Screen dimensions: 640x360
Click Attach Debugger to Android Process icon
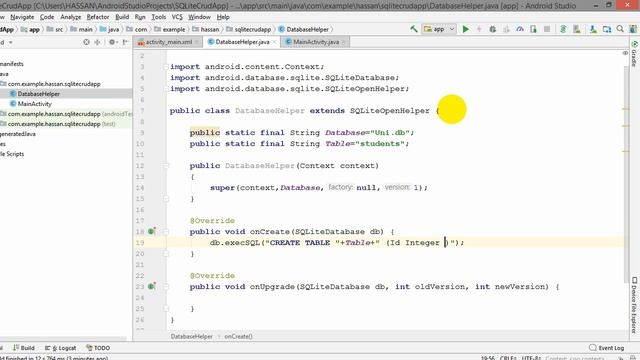(533, 29)
